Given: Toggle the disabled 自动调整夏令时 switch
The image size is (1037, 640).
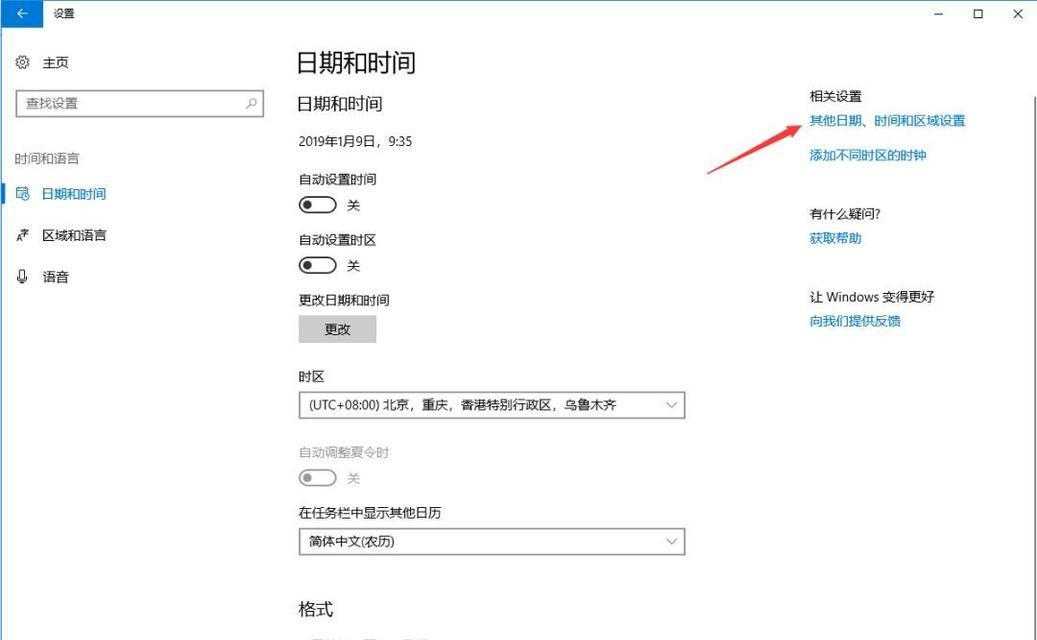Looking at the screenshot, I should (317, 477).
